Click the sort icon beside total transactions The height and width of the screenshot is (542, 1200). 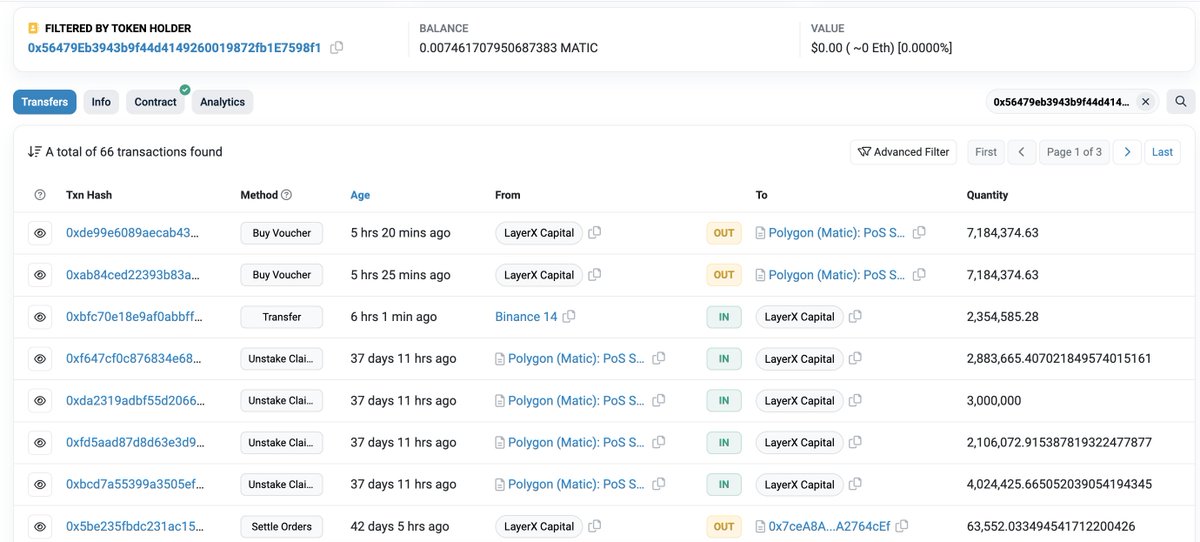pyautogui.click(x=35, y=152)
